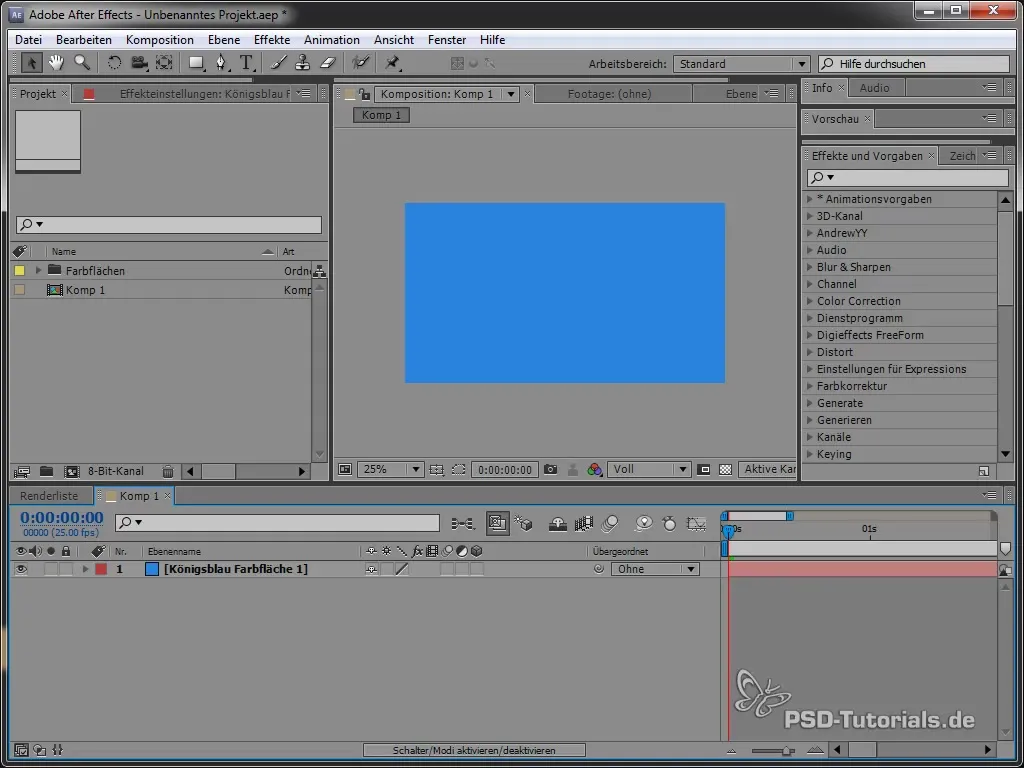Select the Horizontal Type tool

pyautogui.click(x=246, y=63)
